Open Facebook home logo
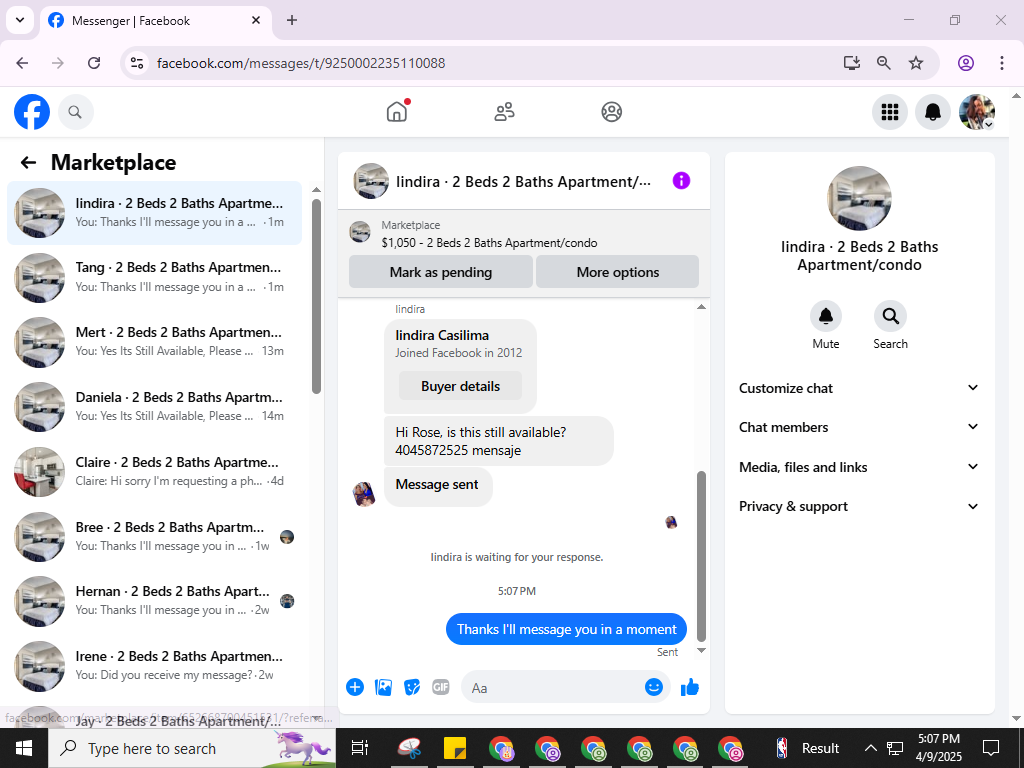 pos(32,112)
